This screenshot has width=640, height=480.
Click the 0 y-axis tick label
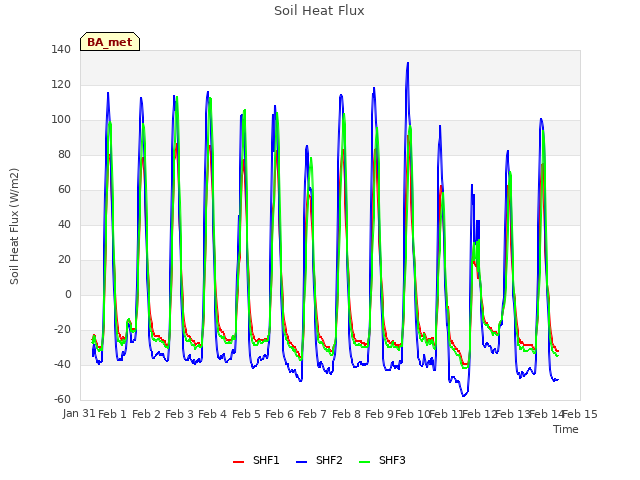point(68,295)
